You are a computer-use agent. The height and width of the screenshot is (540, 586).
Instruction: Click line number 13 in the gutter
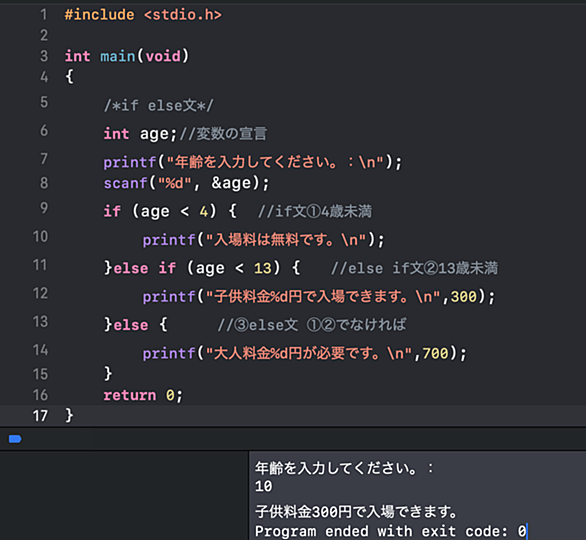point(40,321)
